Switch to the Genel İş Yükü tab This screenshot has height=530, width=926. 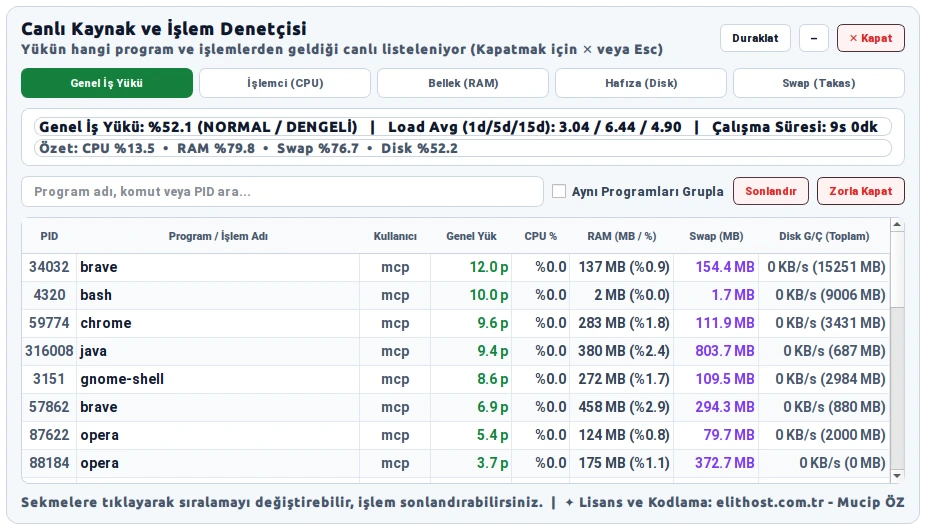[x=107, y=83]
